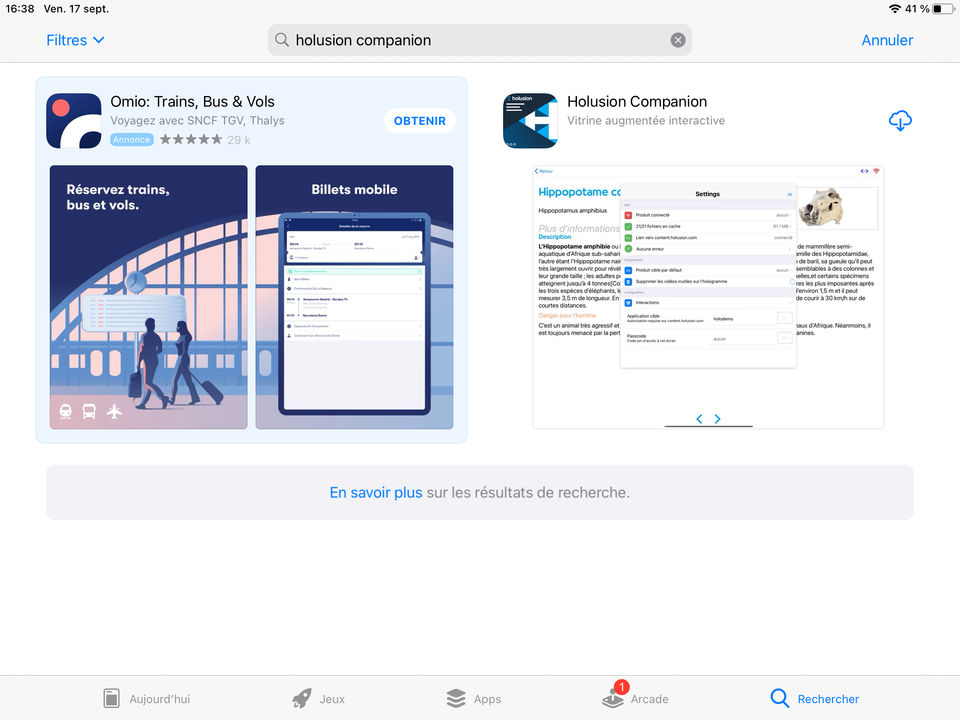The width and height of the screenshot is (960, 720).
Task: Open the Apps tab
Action: pos(474,698)
